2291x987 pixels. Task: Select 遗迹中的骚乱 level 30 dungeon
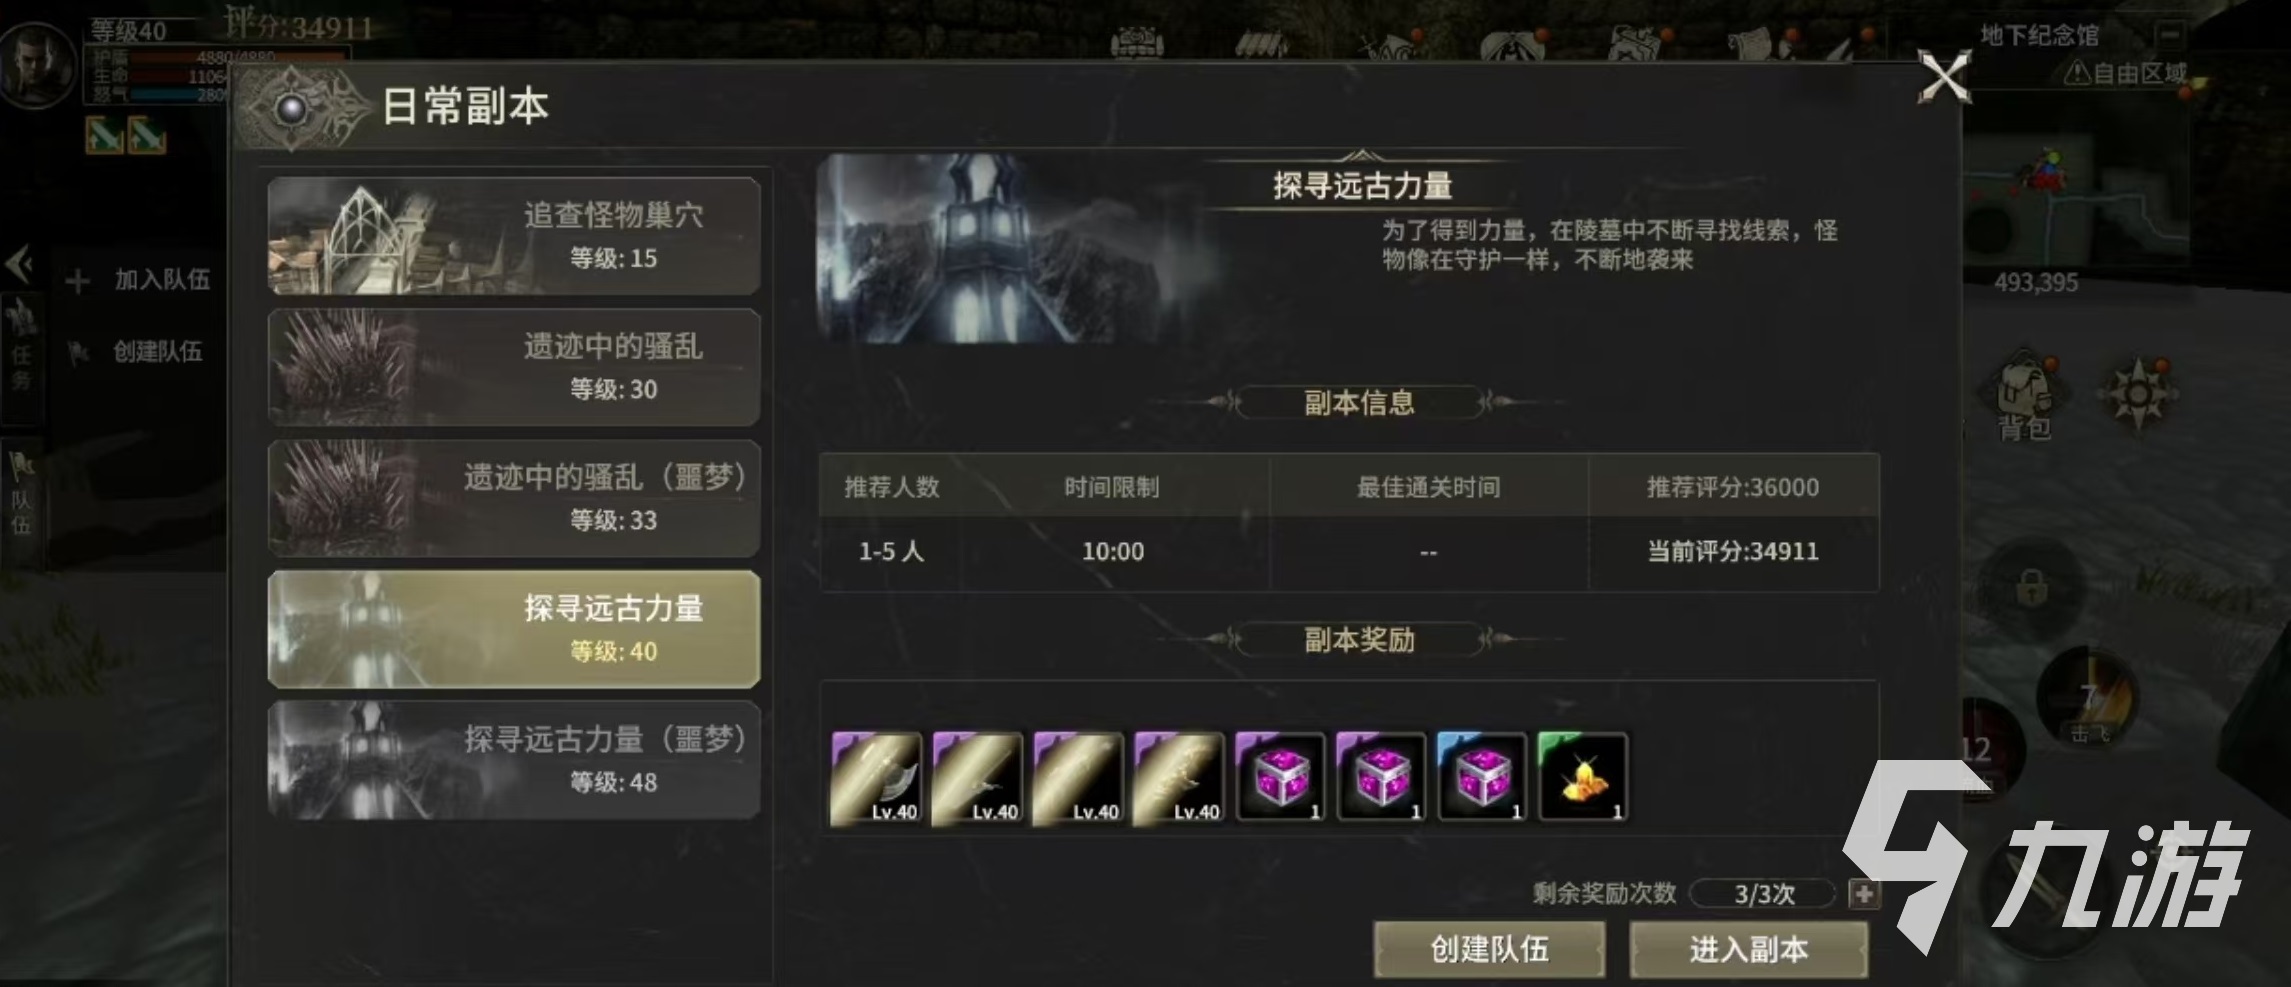514,367
